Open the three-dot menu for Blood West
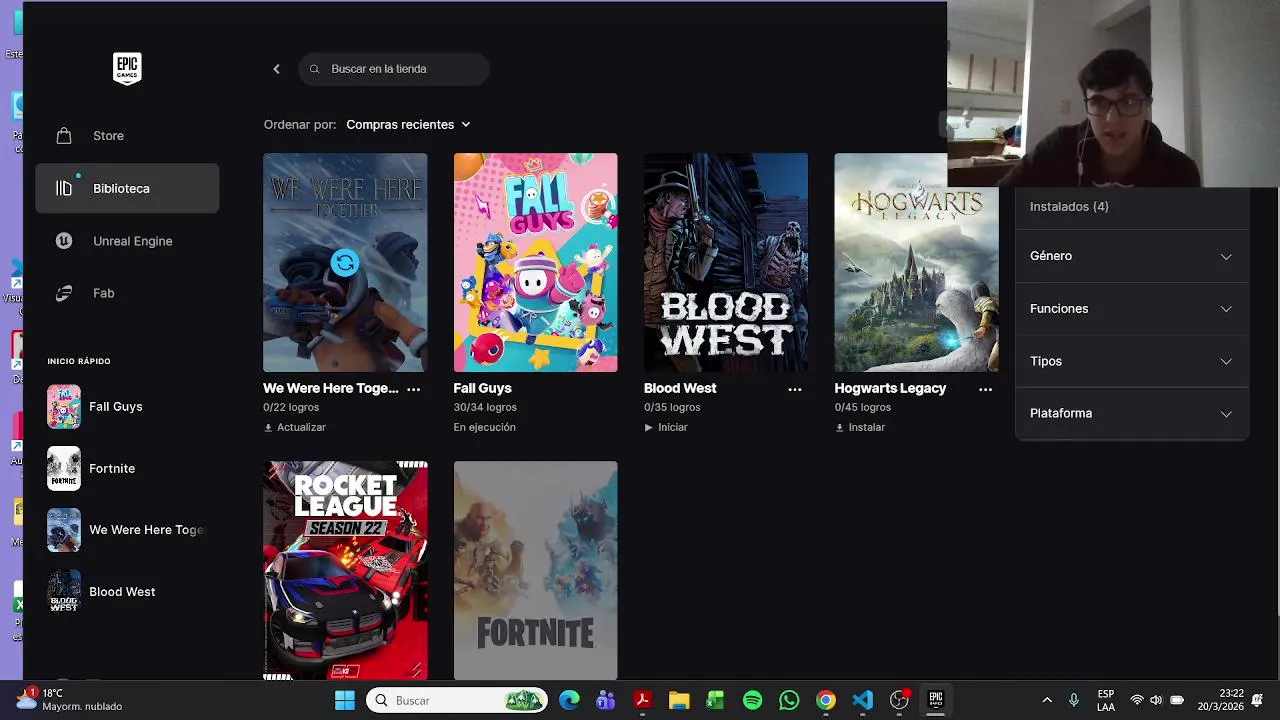 pos(795,389)
